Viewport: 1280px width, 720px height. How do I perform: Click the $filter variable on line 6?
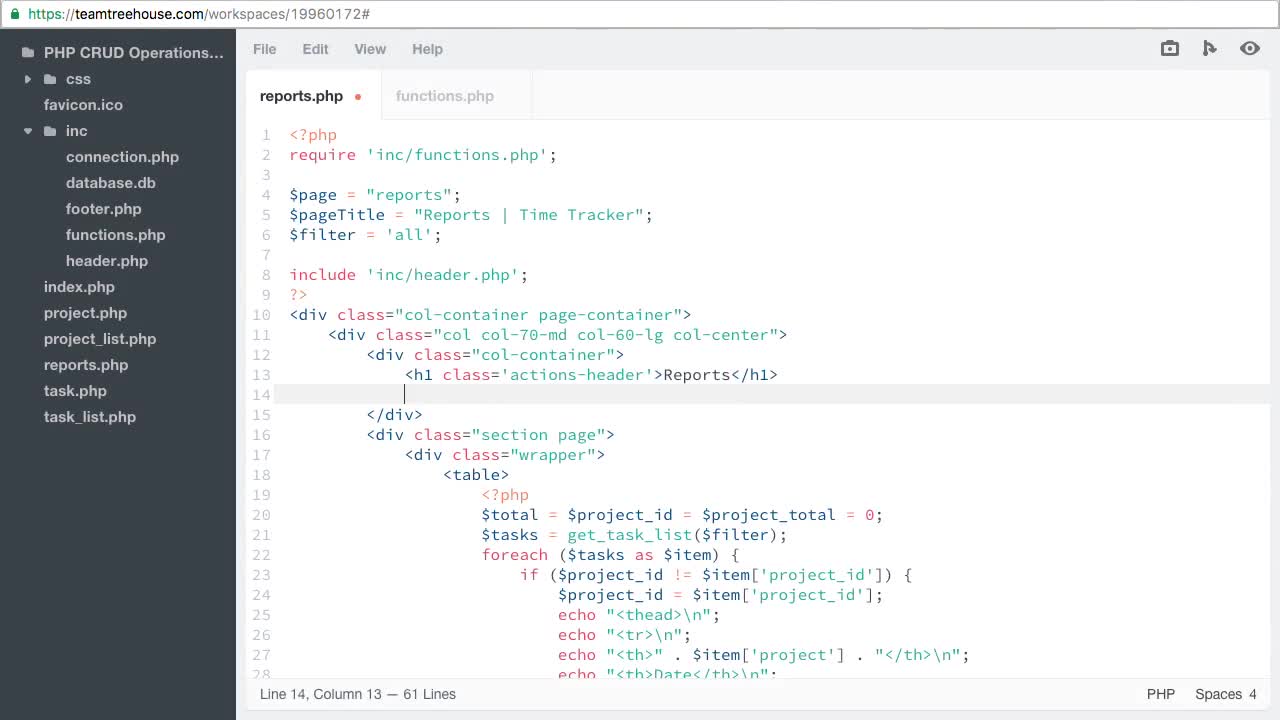[x=322, y=235]
